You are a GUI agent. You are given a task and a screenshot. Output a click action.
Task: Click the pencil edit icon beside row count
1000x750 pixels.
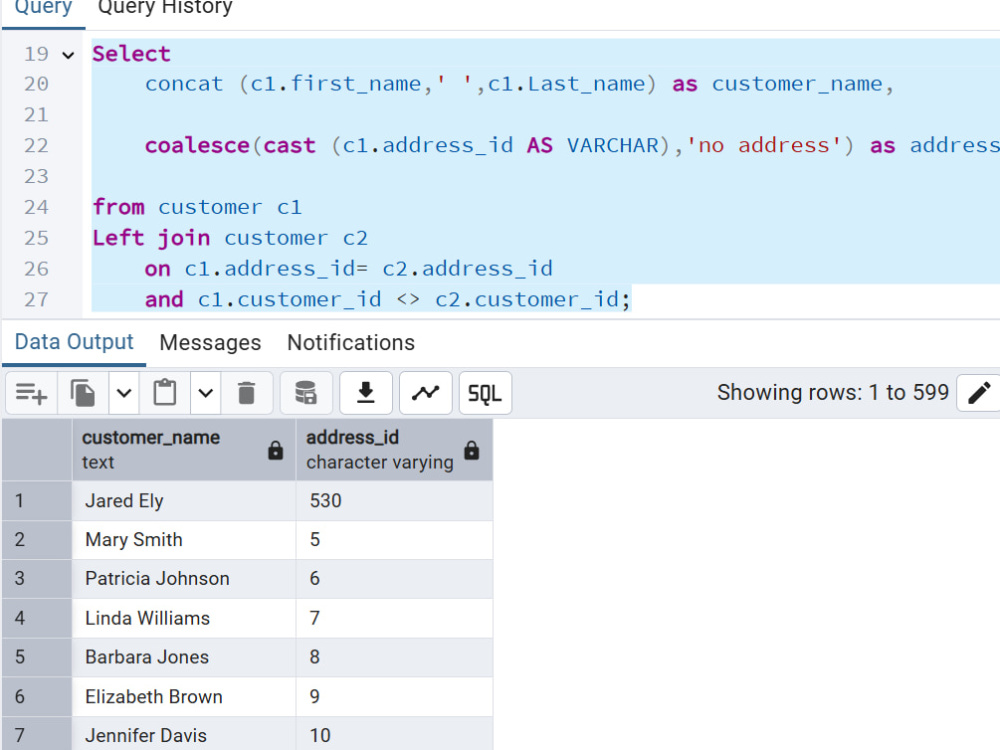pyautogui.click(x=979, y=393)
